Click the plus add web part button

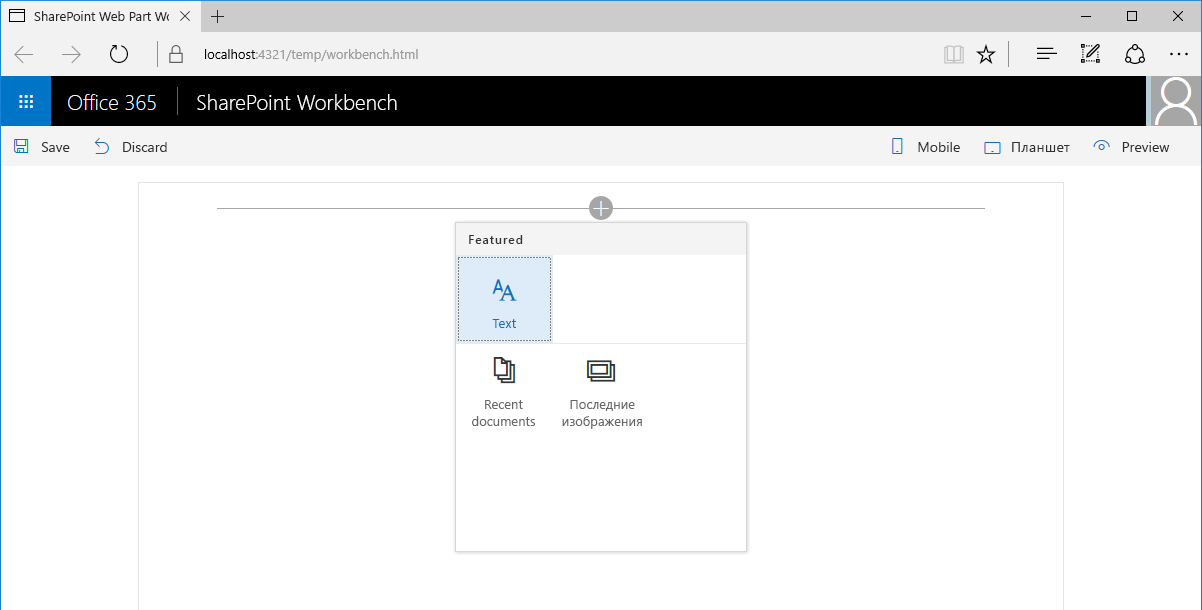tap(600, 208)
